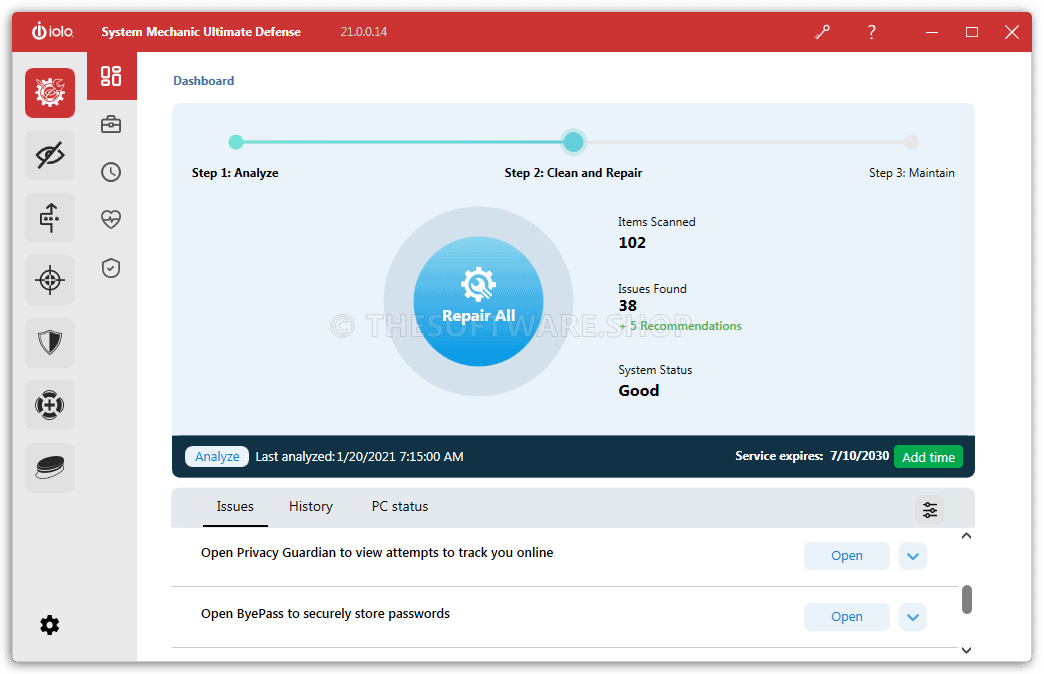Click the scroll up arrow of issues list
This screenshot has height=674, width=1044.
pos(967,536)
